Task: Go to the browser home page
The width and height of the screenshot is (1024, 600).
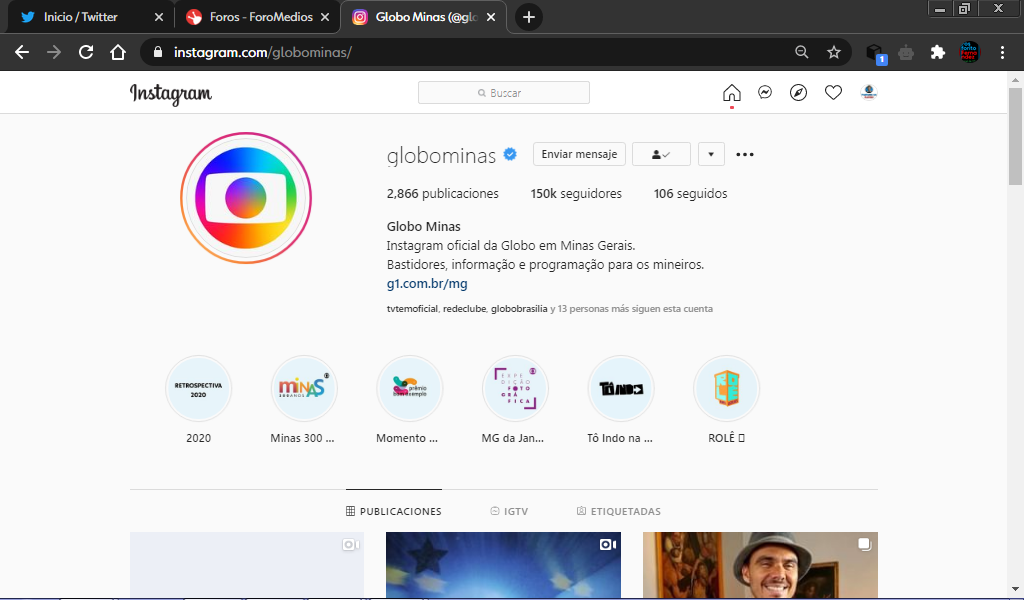Action: pyautogui.click(x=118, y=52)
